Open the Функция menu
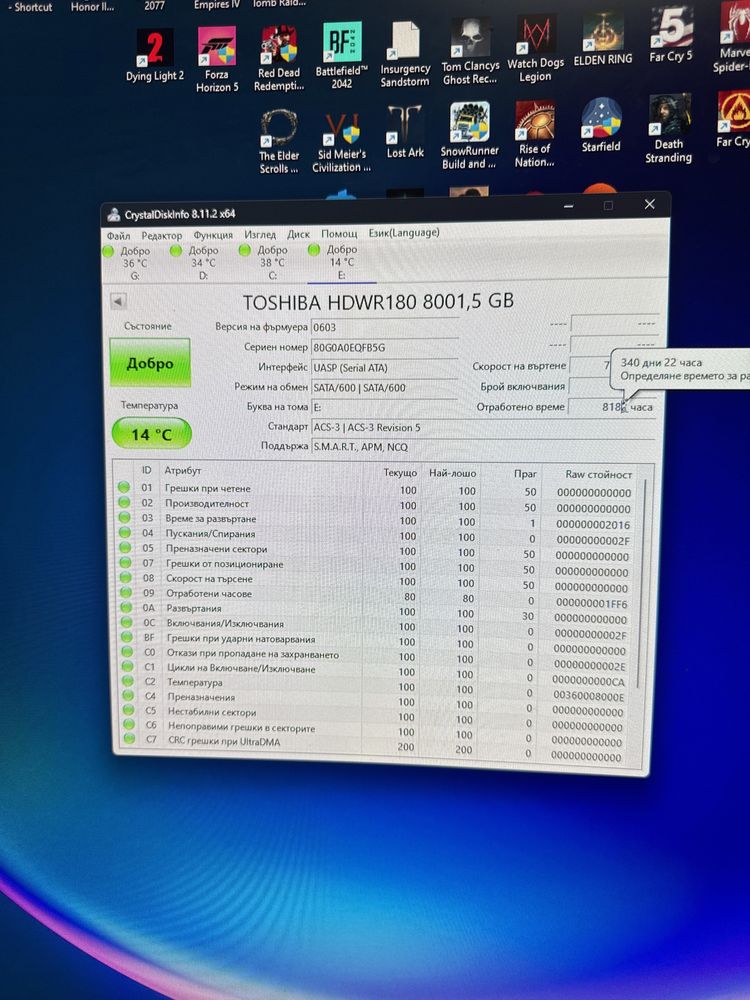This screenshot has height=1000, width=750. click(x=213, y=235)
